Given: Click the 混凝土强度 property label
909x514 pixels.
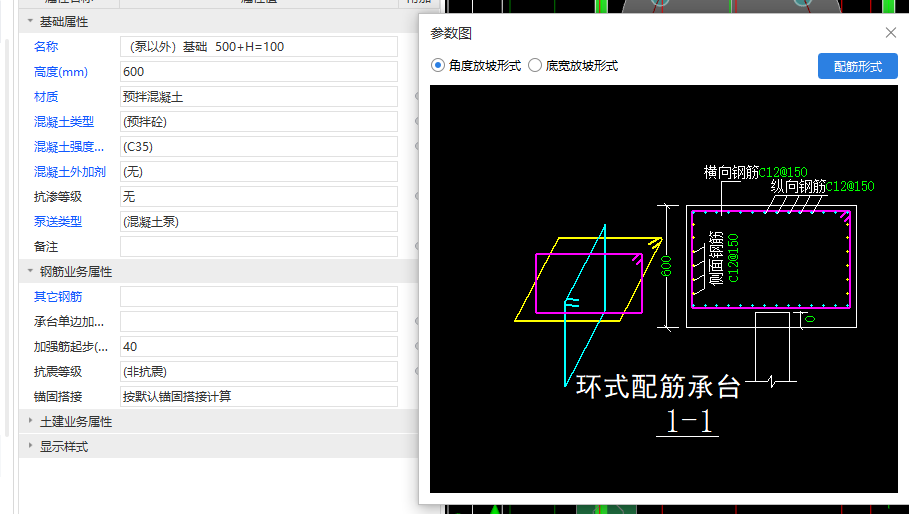Looking at the screenshot, I should [69, 147].
